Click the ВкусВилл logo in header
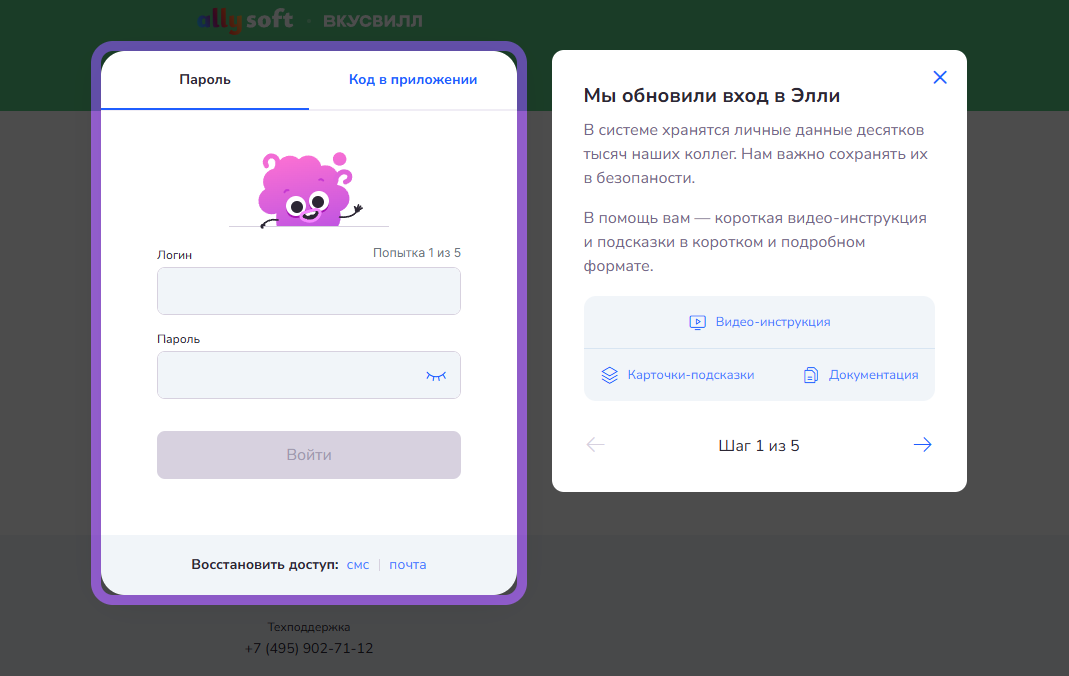Image resolution: width=1069 pixels, height=676 pixels. [x=372, y=20]
